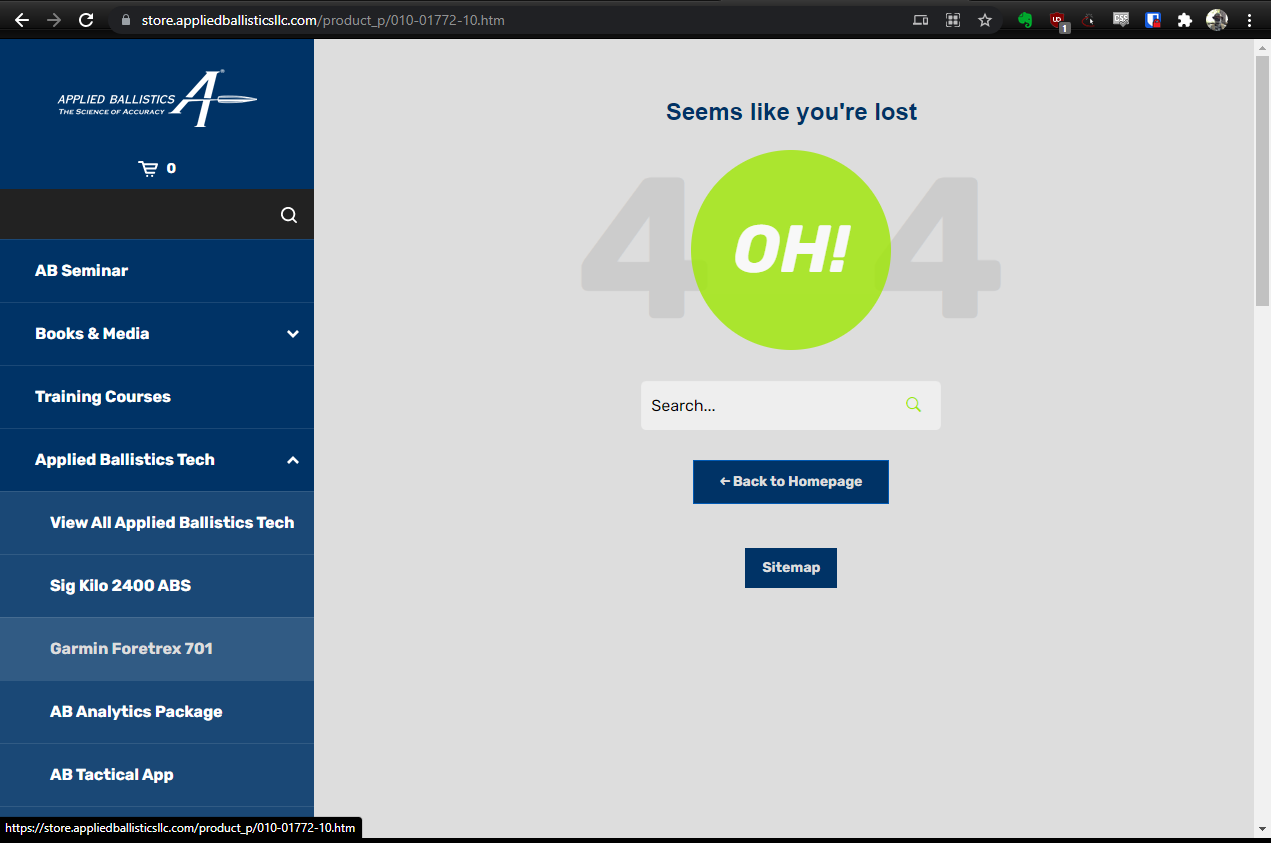1271x843 pixels.
Task: Click the "Seems like you're lost" heading
Action: pos(791,112)
